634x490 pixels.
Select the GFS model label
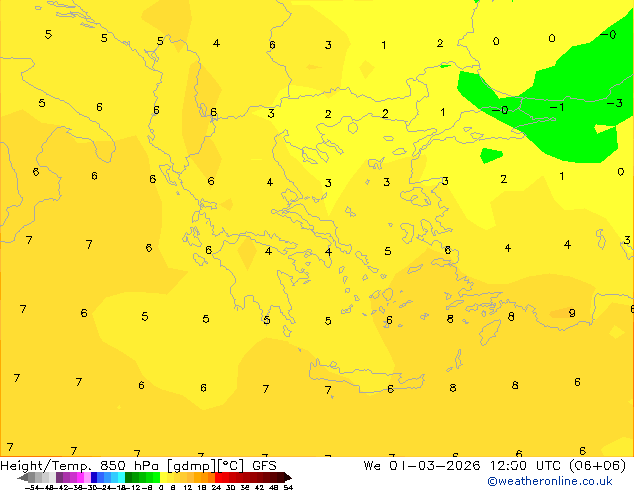264,466
